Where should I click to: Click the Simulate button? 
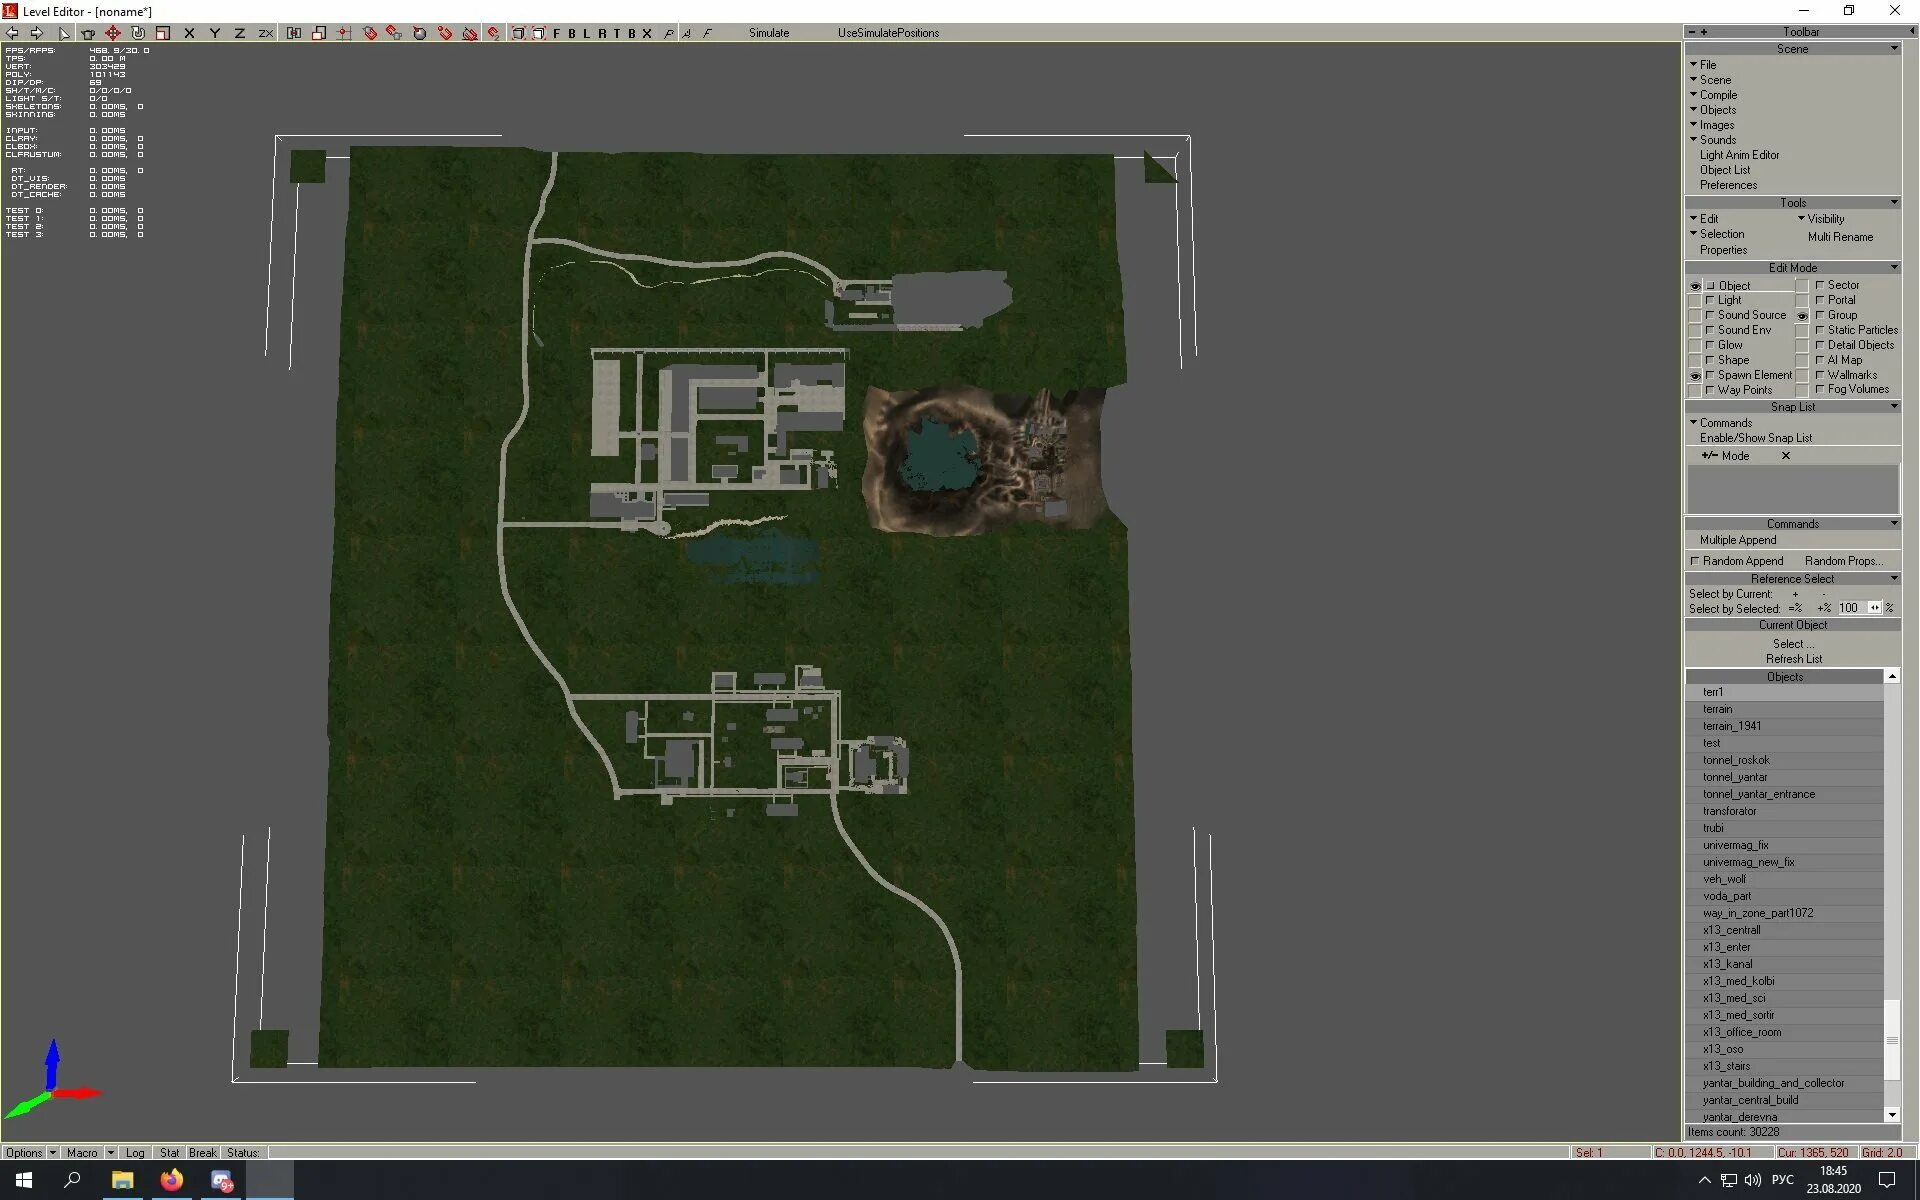click(768, 33)
